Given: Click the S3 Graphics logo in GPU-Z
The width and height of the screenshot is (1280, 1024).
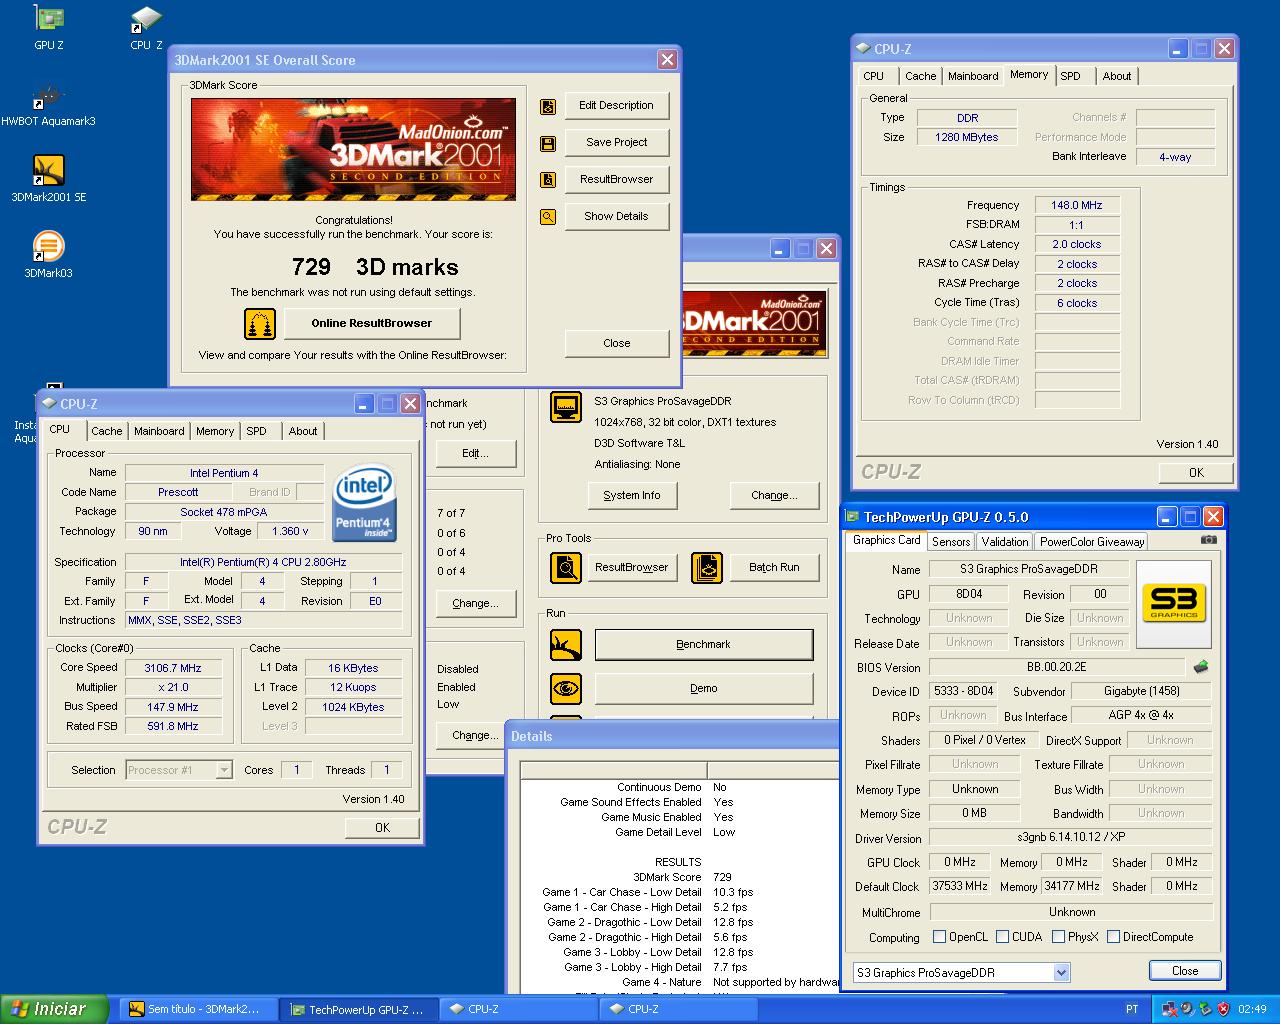Looking at the screenshot, I should click(1174, 602).
